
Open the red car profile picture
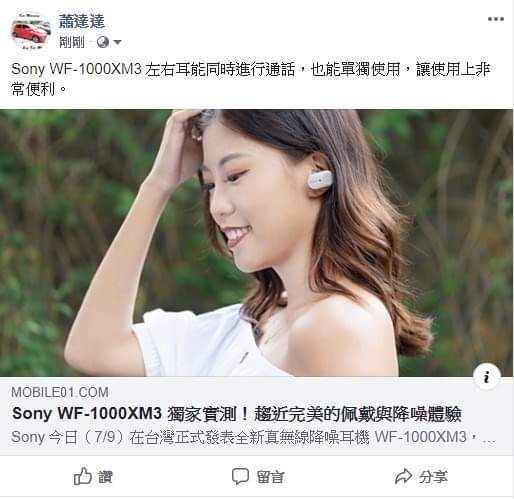pos(31,31)
